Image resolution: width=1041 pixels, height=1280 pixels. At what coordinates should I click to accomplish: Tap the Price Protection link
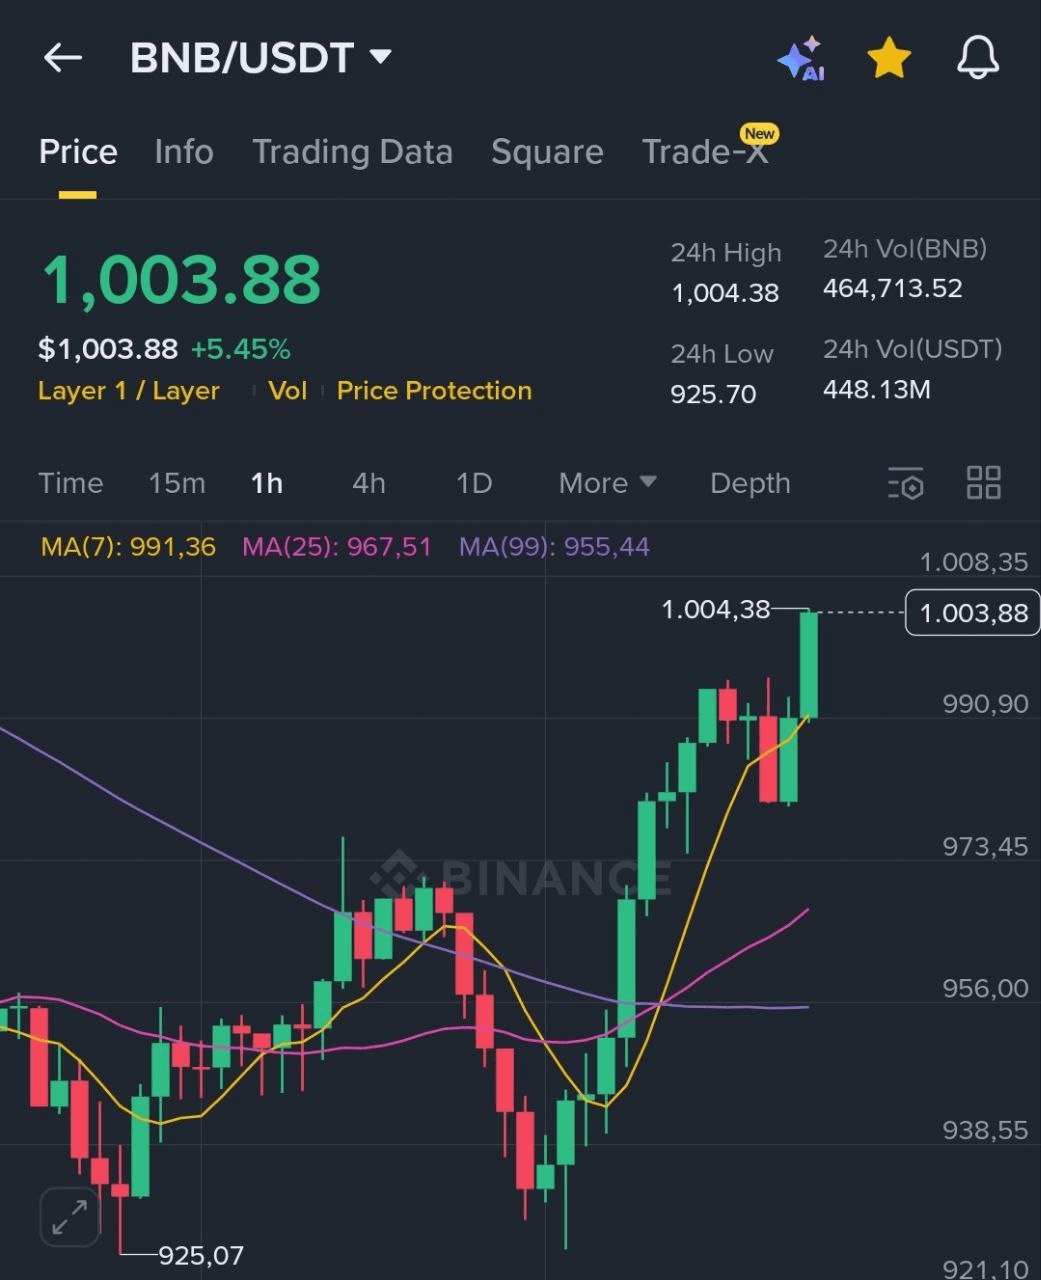click(434, 391)
